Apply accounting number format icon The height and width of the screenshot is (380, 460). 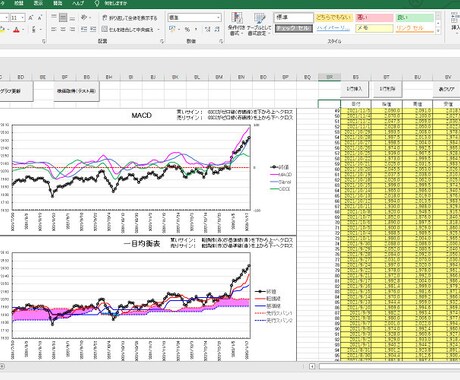[172, 30]
